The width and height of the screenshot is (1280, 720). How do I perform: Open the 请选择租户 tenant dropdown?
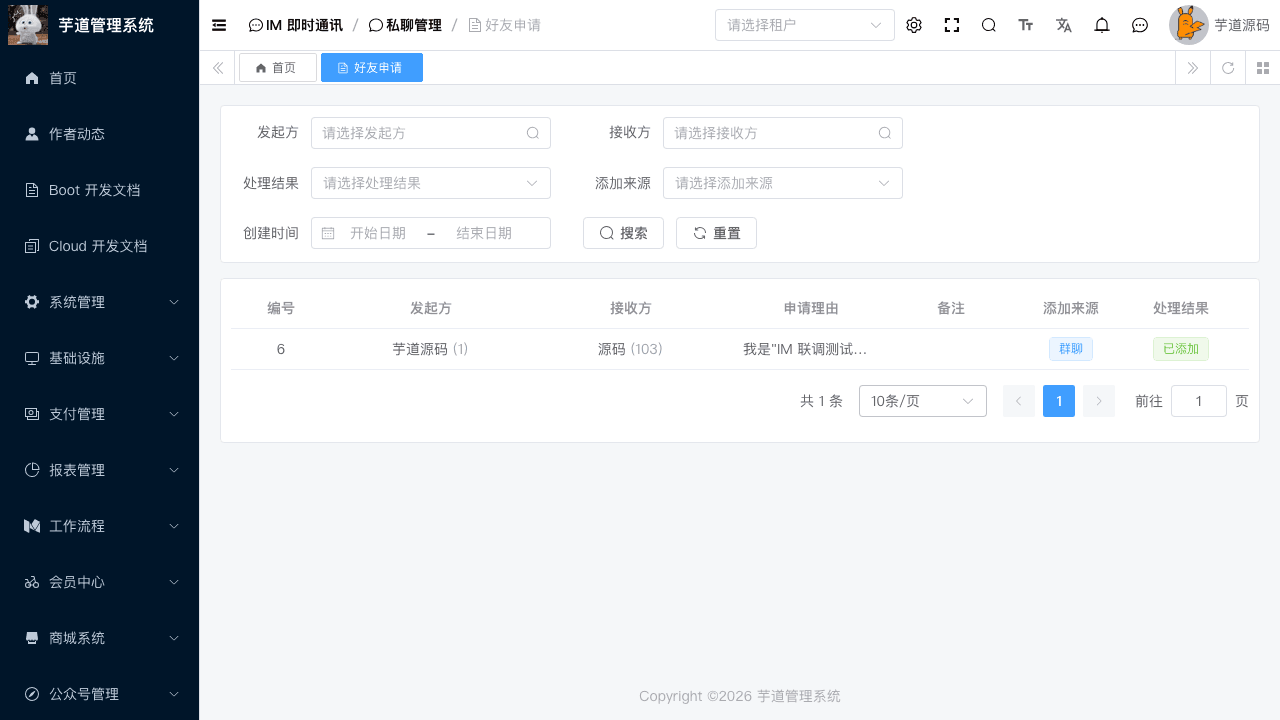click(805, 25)
